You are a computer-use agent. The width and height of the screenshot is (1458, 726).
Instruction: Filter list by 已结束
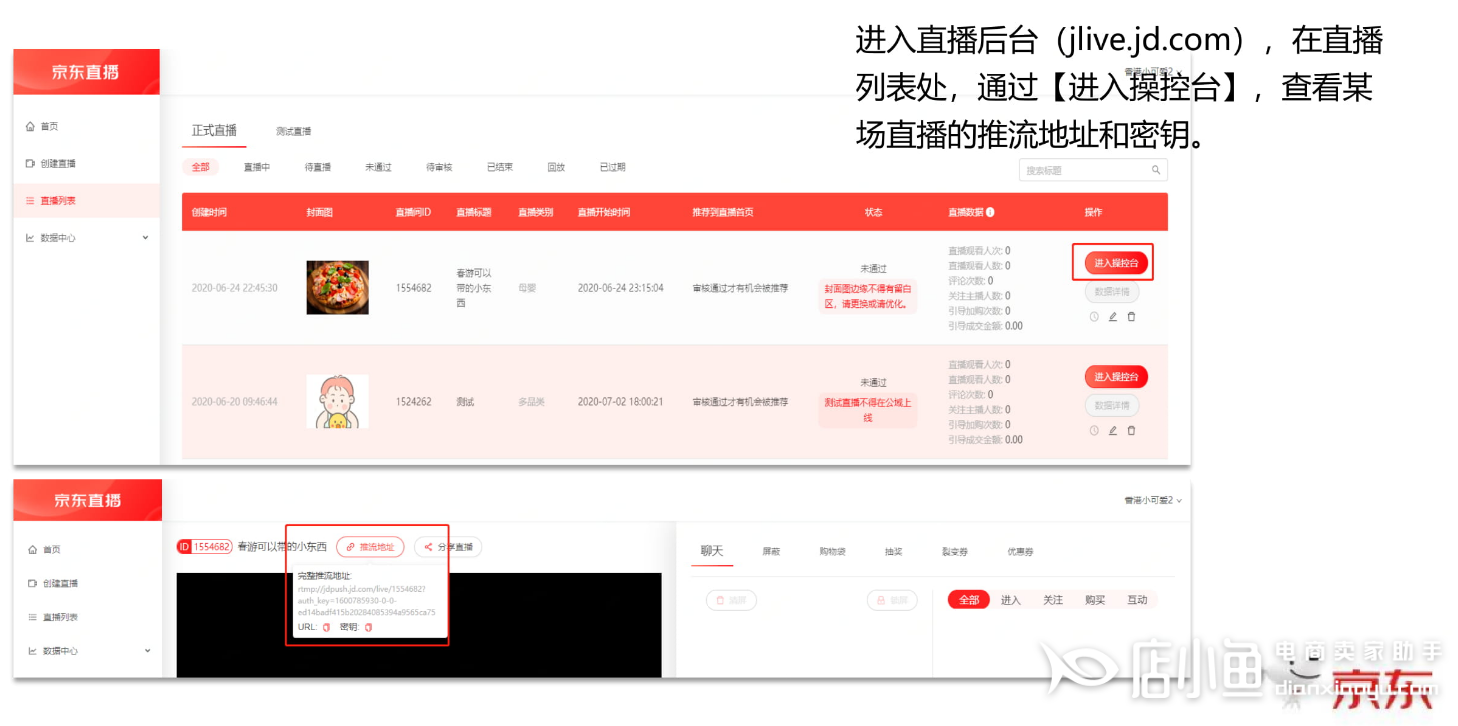(500, 167)
